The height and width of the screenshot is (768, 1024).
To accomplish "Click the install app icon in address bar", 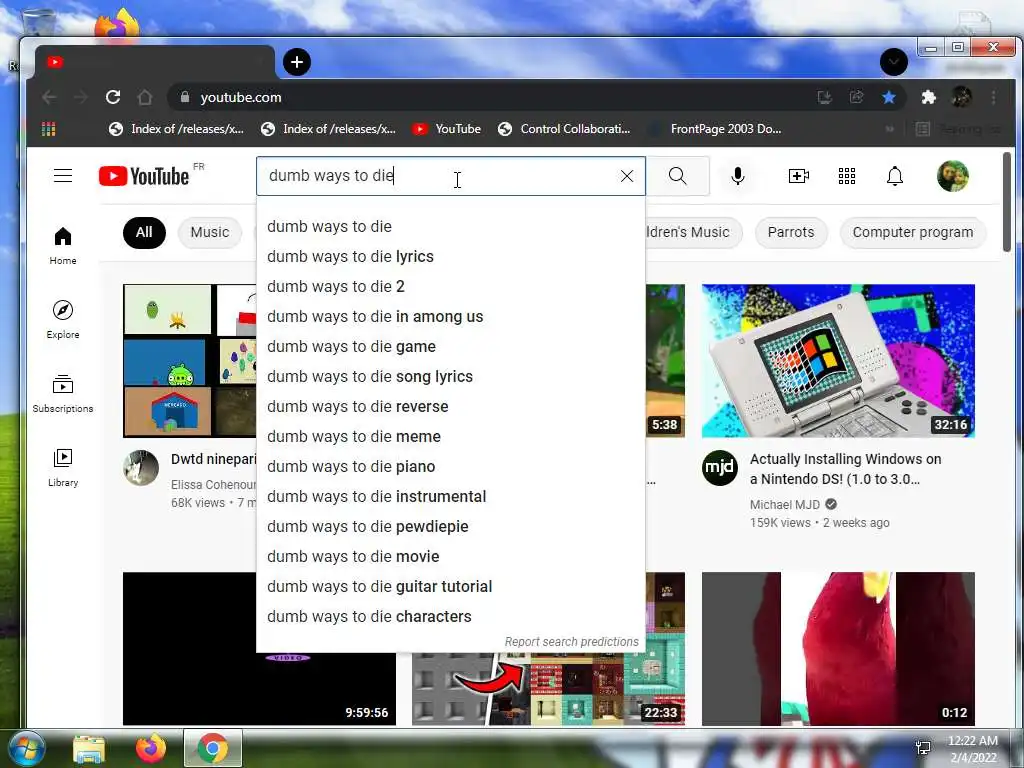I will 825,97.
